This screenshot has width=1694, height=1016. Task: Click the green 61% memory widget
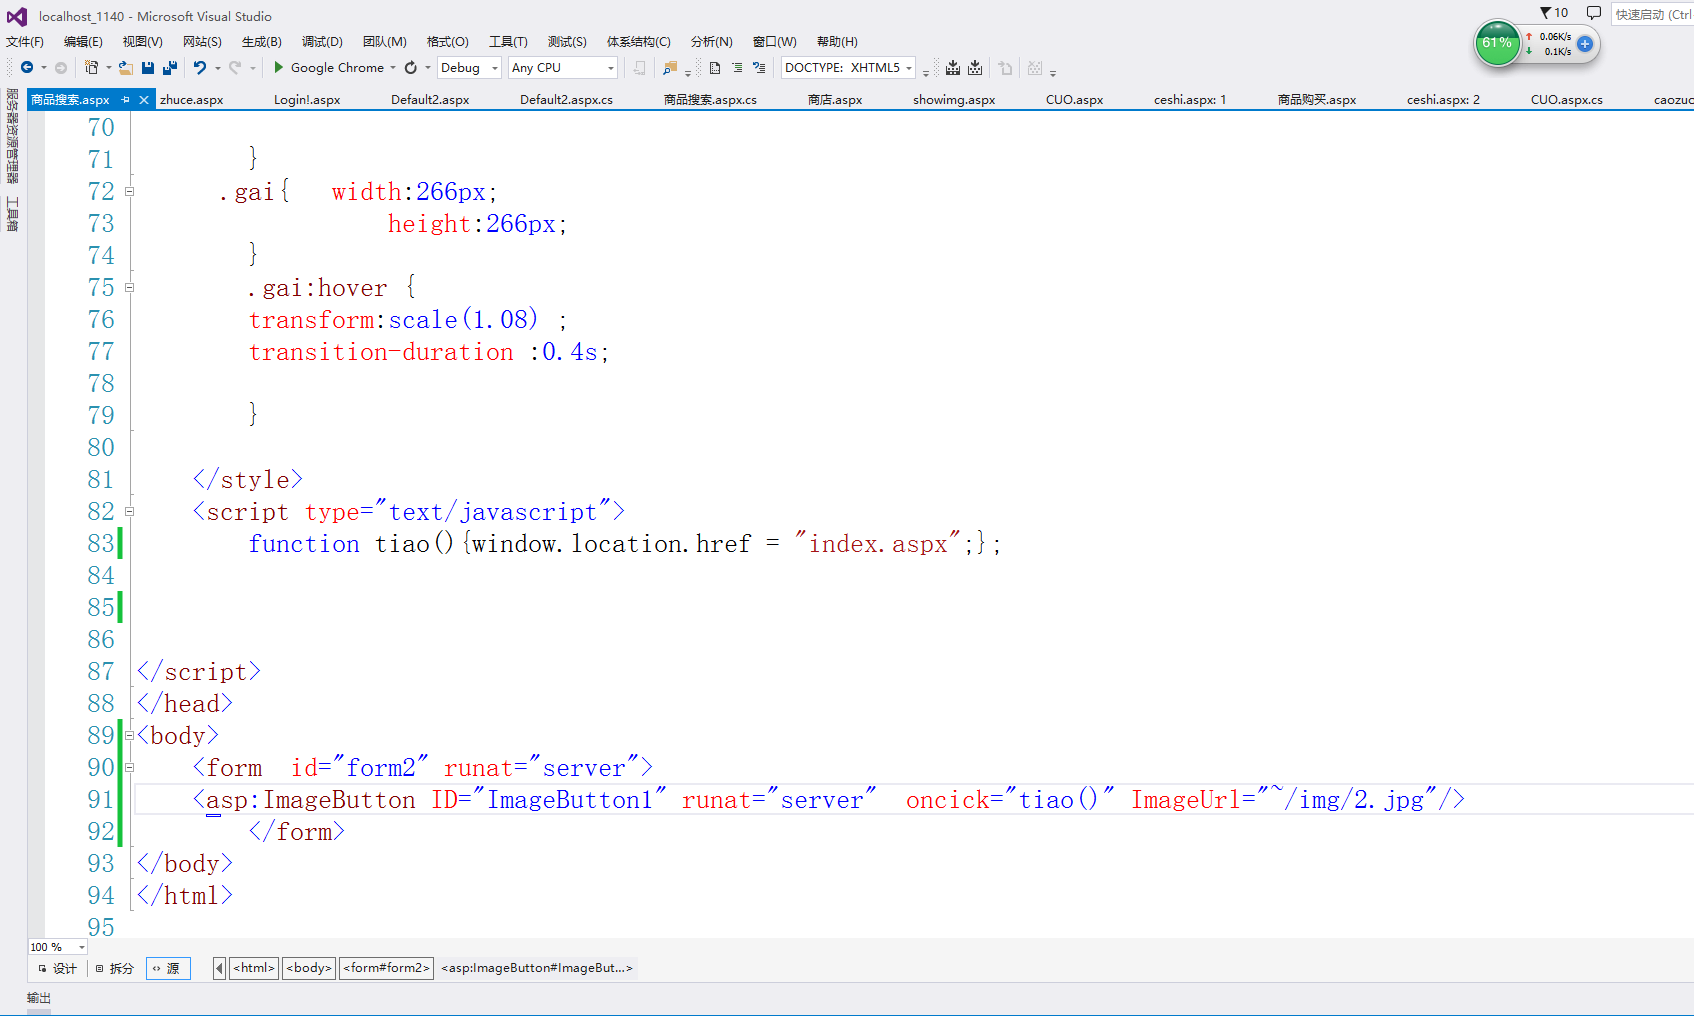pos(1497,44)
